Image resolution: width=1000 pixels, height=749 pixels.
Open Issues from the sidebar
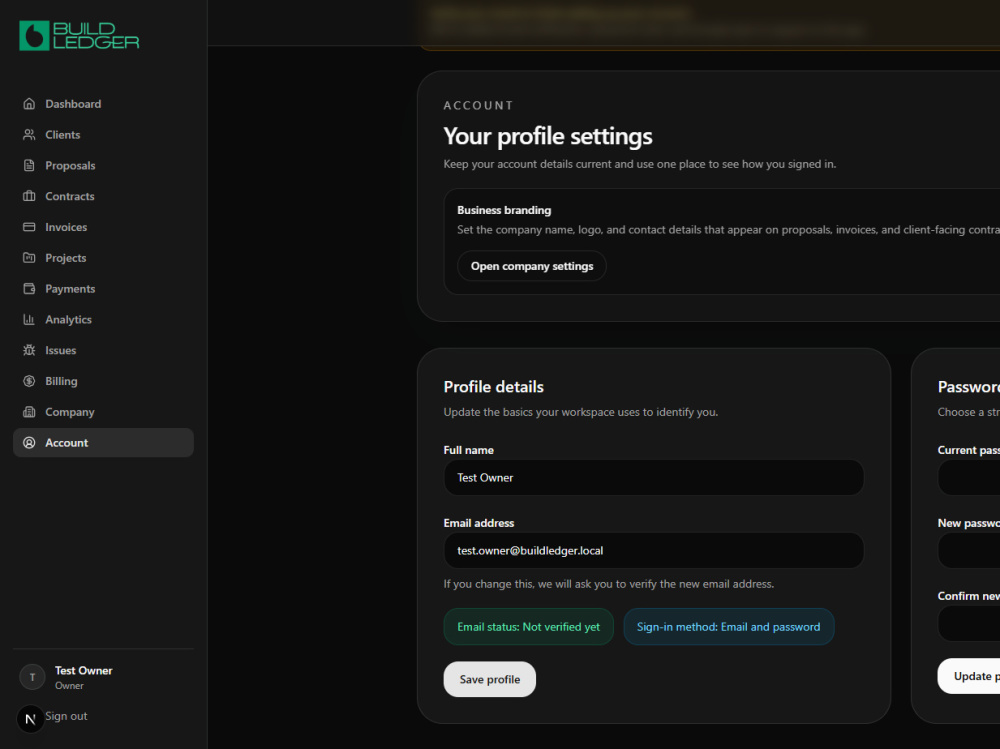pyautogui.click(x=103, y=350)
